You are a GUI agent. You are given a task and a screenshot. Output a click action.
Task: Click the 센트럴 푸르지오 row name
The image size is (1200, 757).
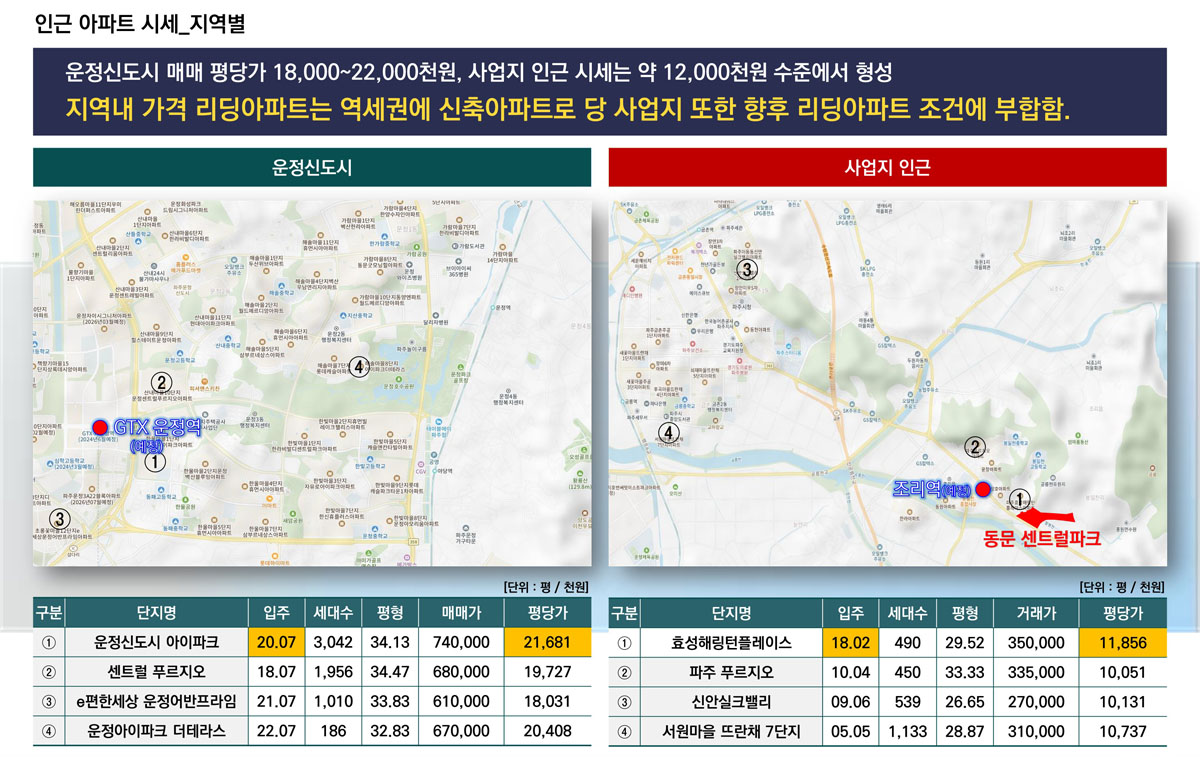pyautogui.click(x=155, y=672)
